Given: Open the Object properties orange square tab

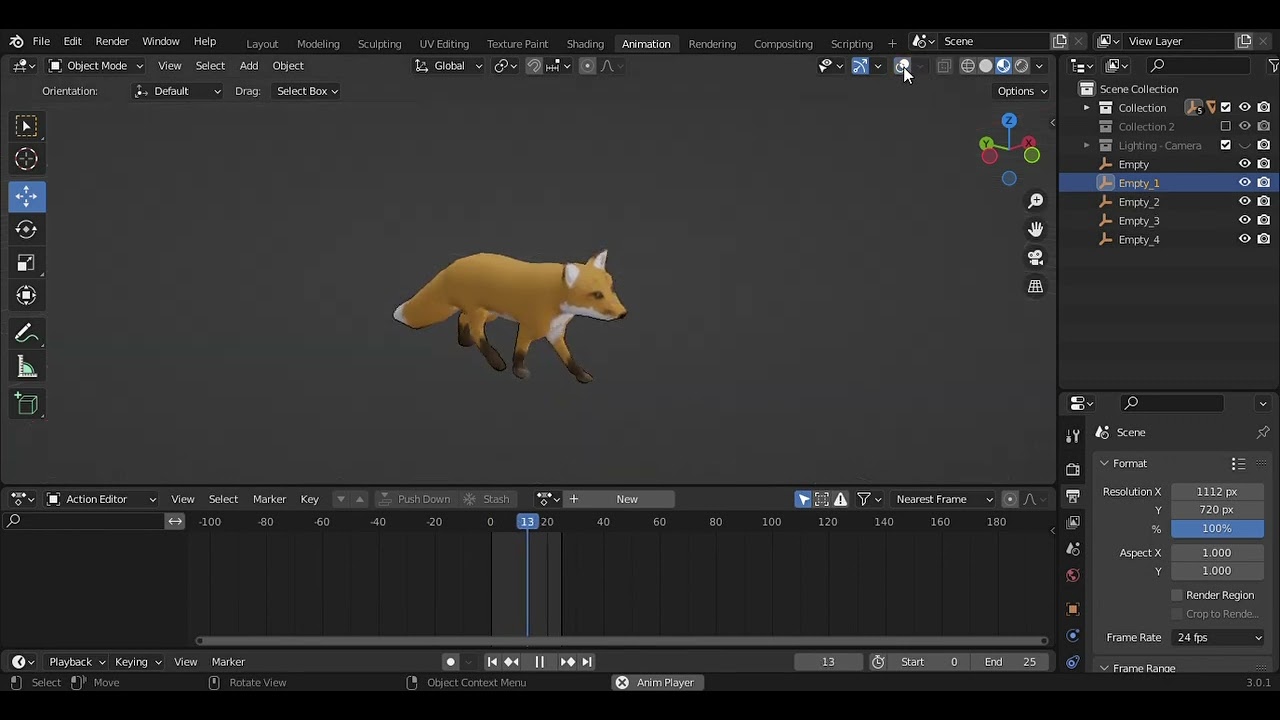Looking at the screenshot, I should (1073, 609).
